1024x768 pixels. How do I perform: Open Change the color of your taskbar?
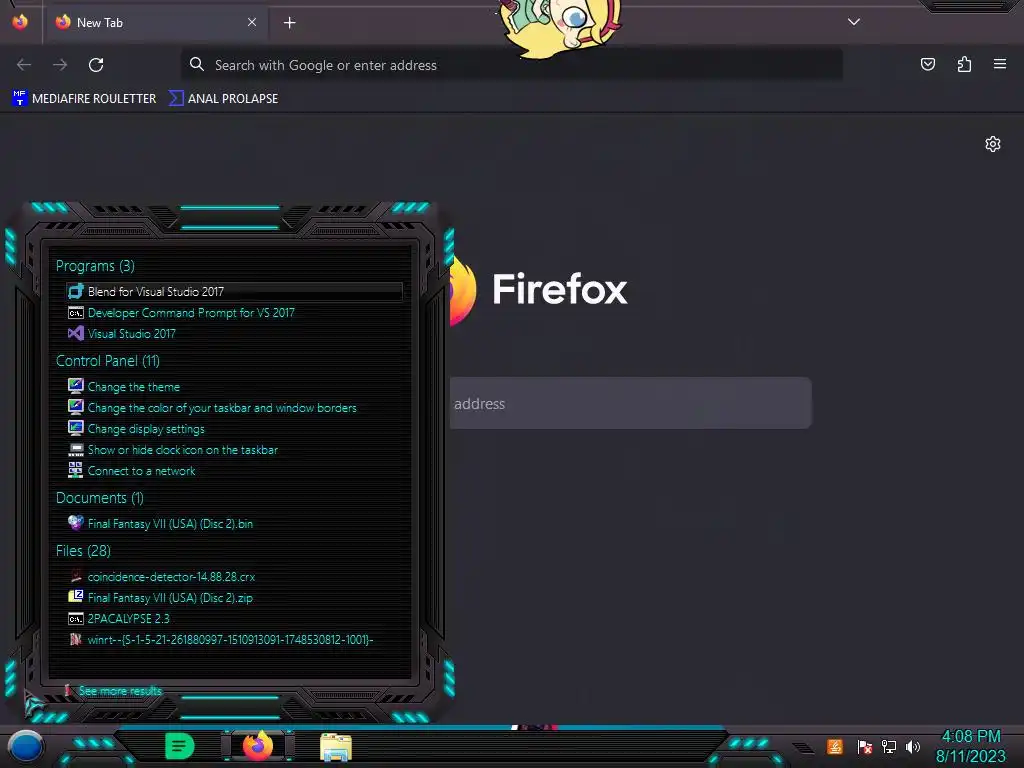tap(222, 408)
